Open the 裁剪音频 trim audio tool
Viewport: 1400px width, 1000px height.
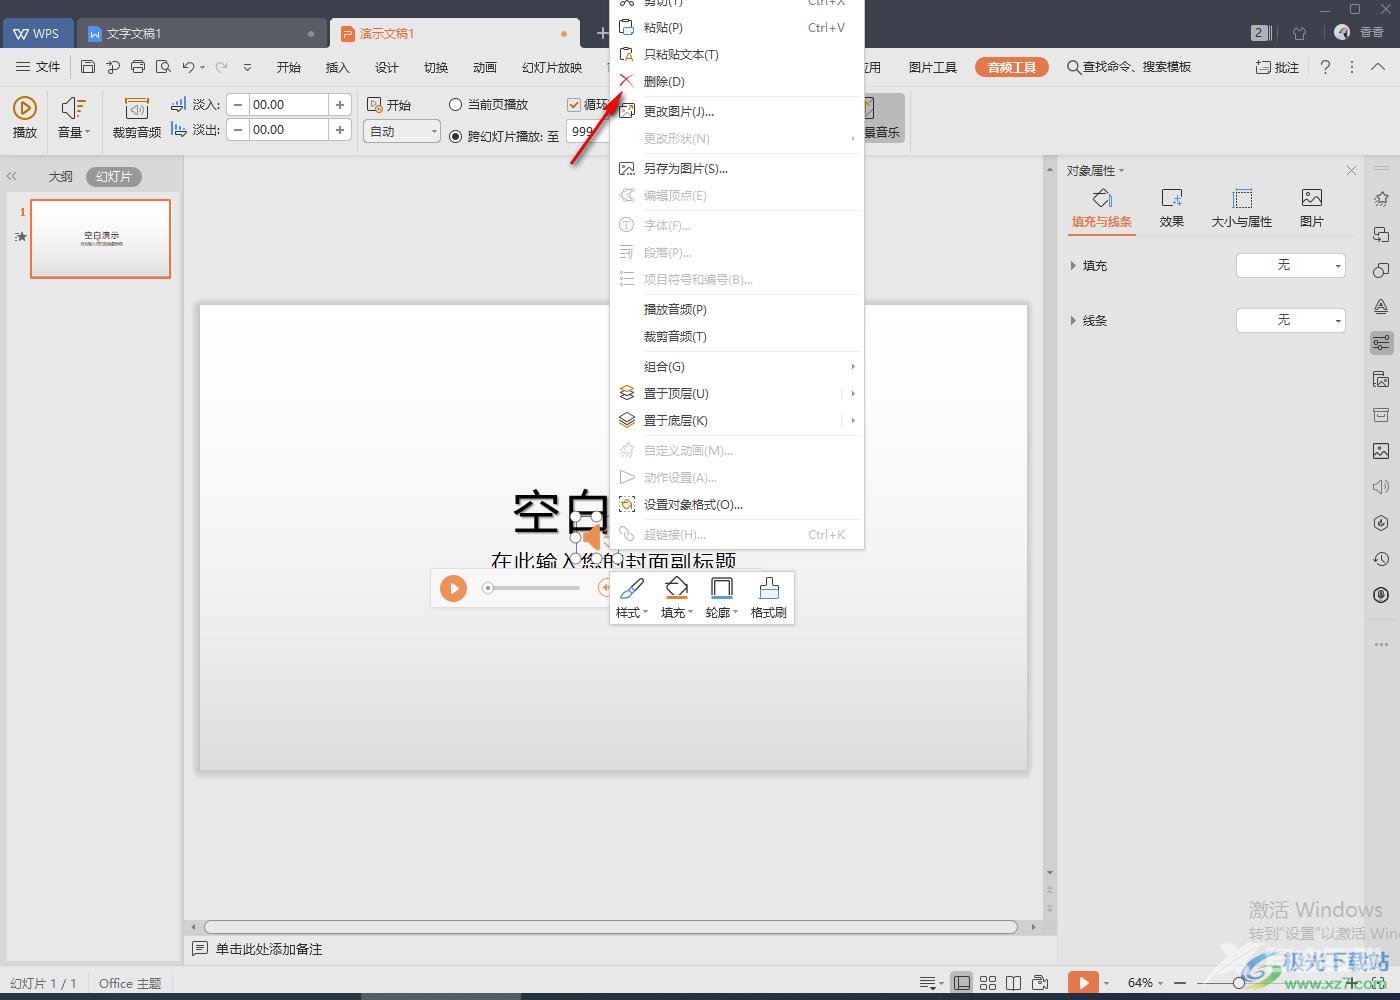[x=136, y=117]
